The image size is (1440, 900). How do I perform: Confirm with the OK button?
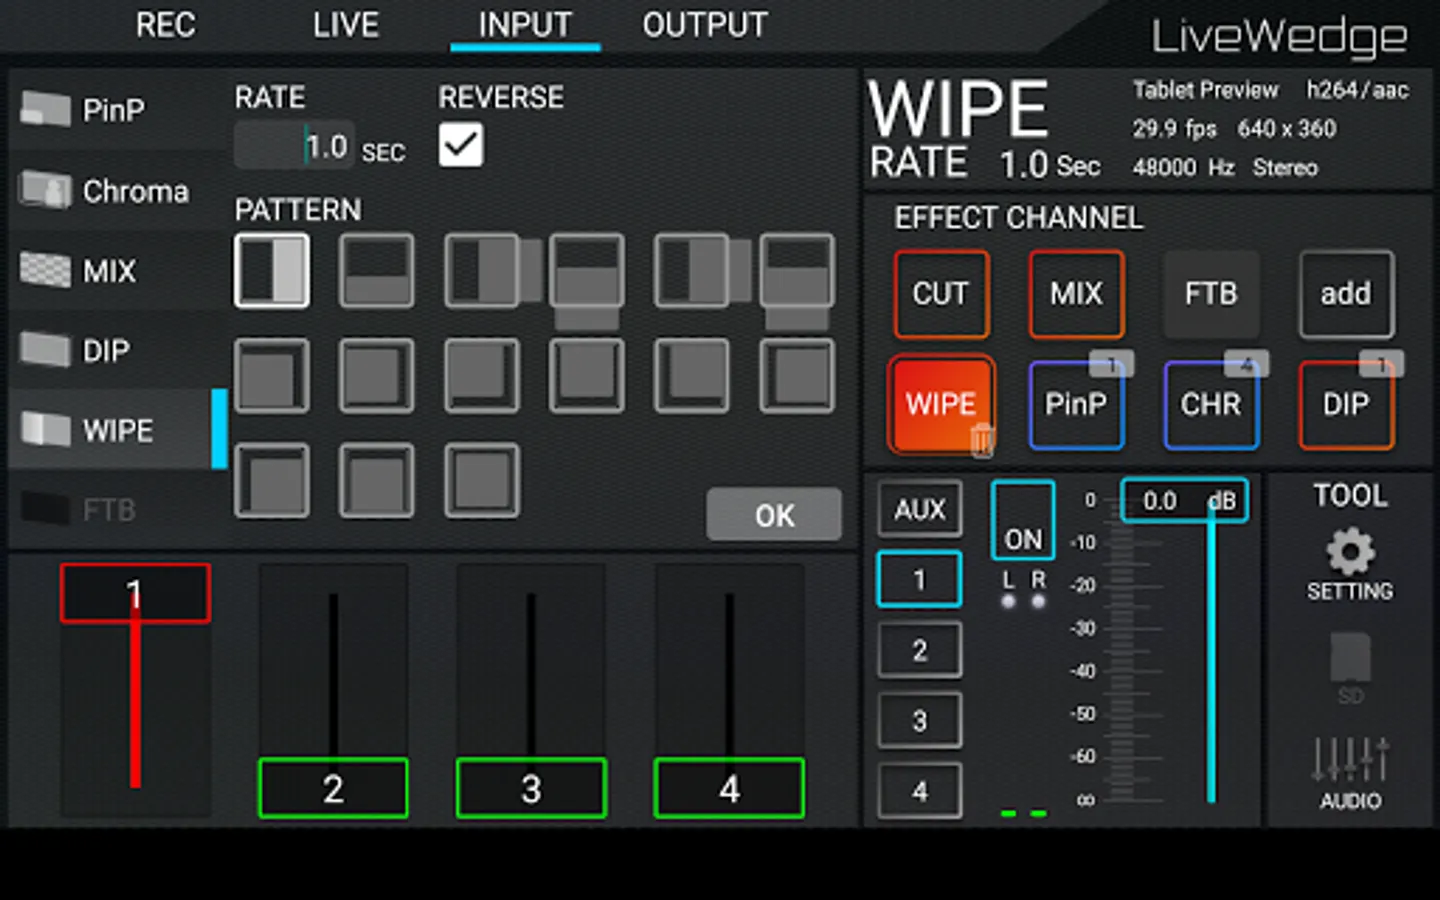[x=774, y=515]
